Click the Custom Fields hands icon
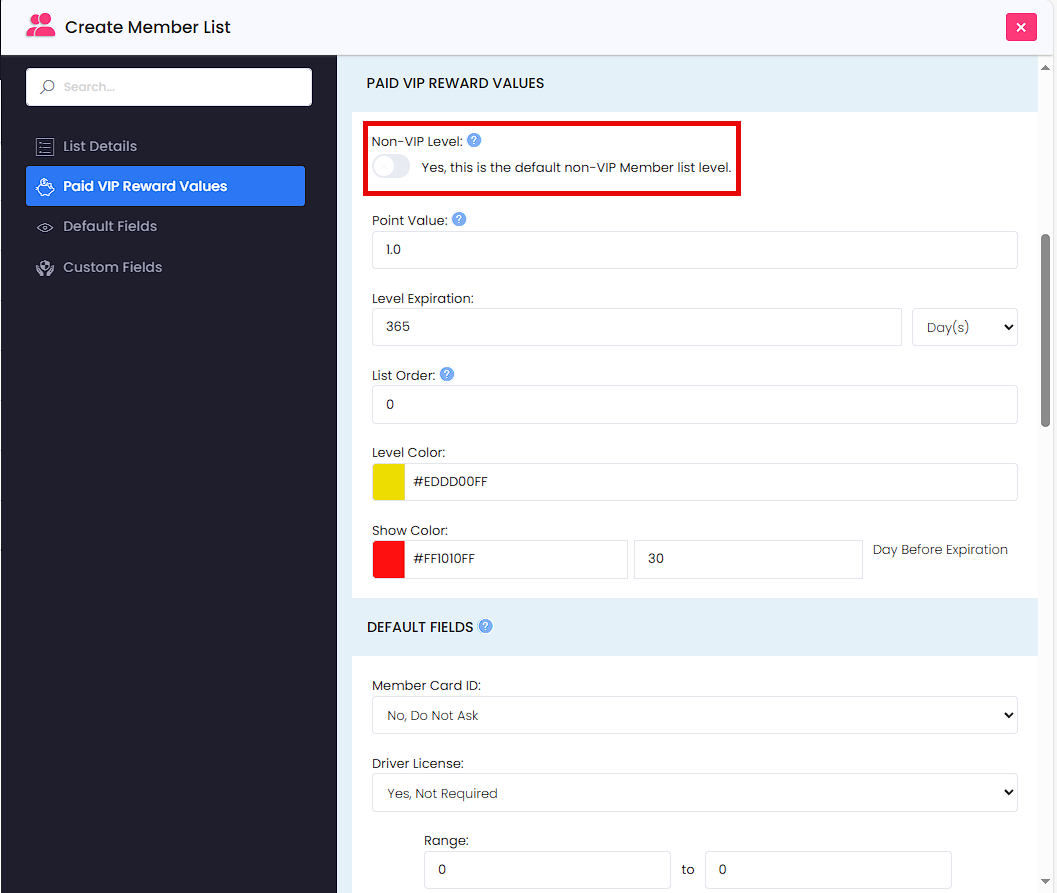The width and height of the screenshot is (1057, 893). [45, 268]
